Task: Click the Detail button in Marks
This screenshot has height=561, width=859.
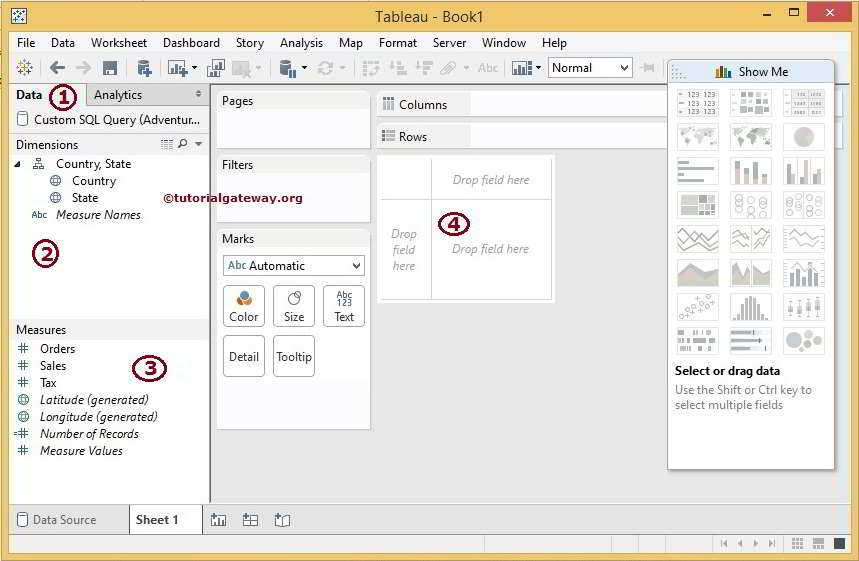Action: click(243, 356)
